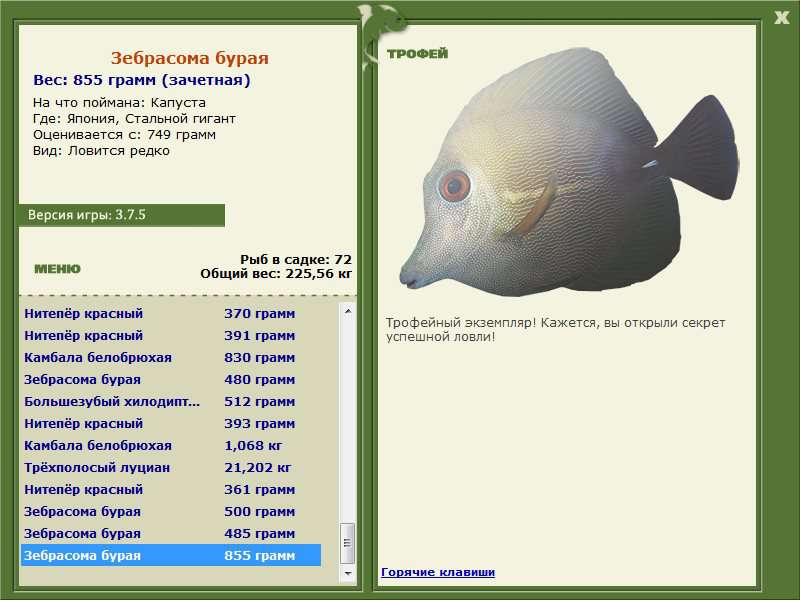Click the catch list scroll up arrow
800x600 pixels.
click(348, 311)
